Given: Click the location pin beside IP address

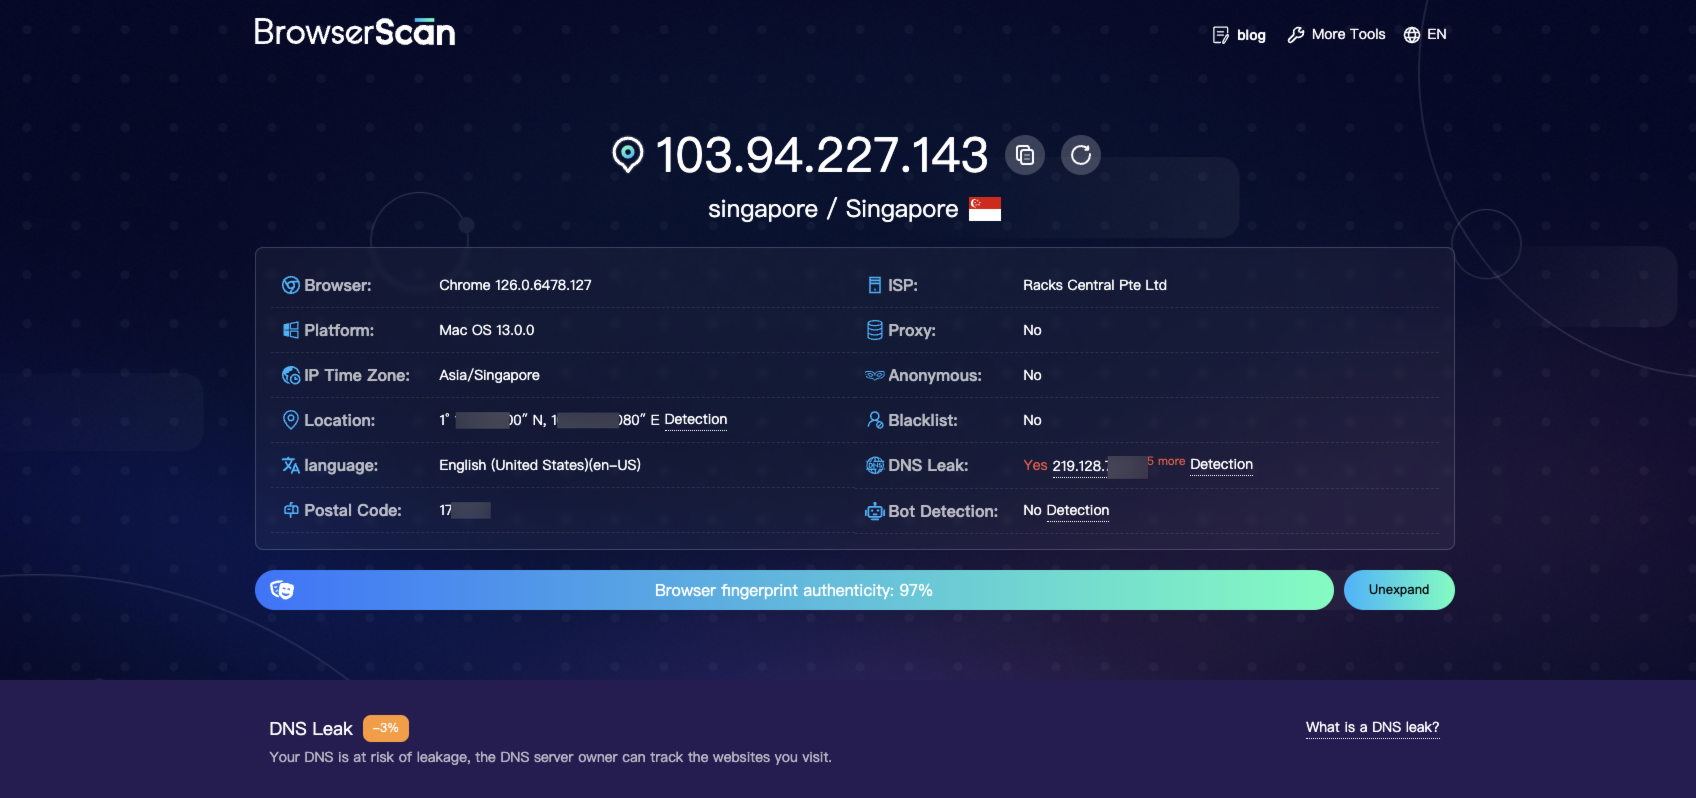Looking at the screenshot, I should [x=628, y=155].
